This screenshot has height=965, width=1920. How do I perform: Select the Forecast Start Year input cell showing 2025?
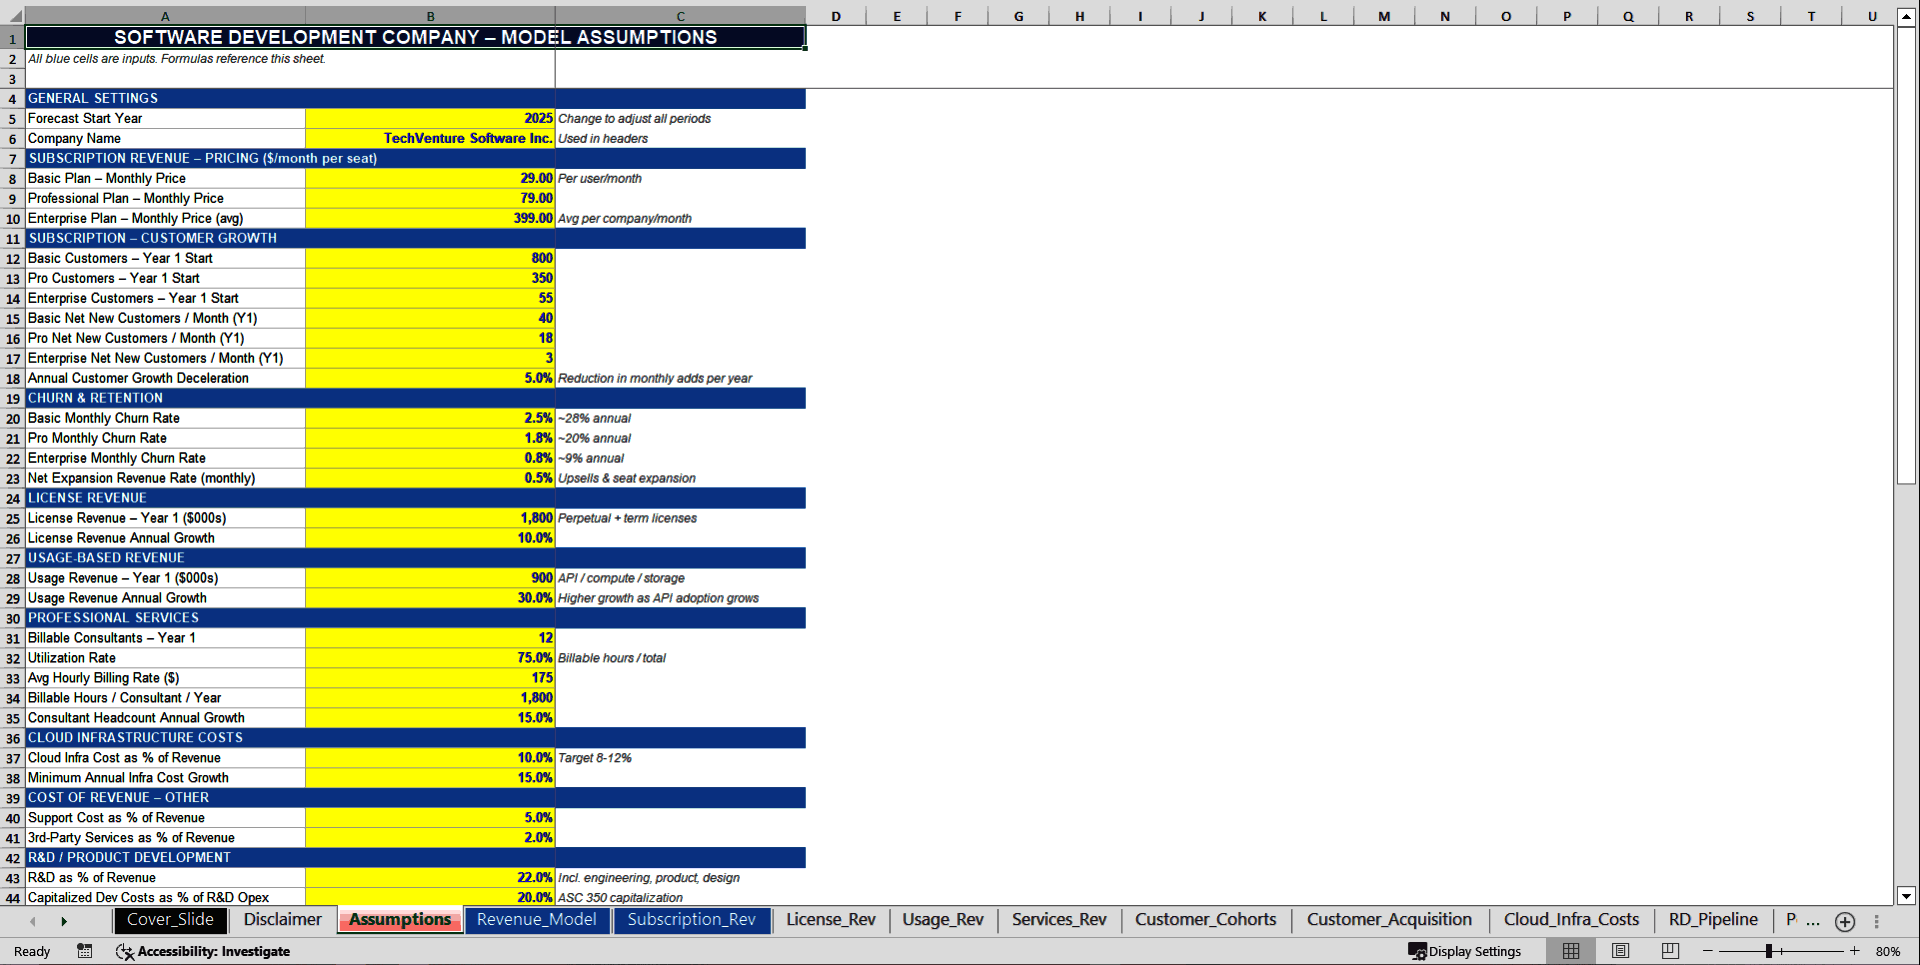coord(430,118)
